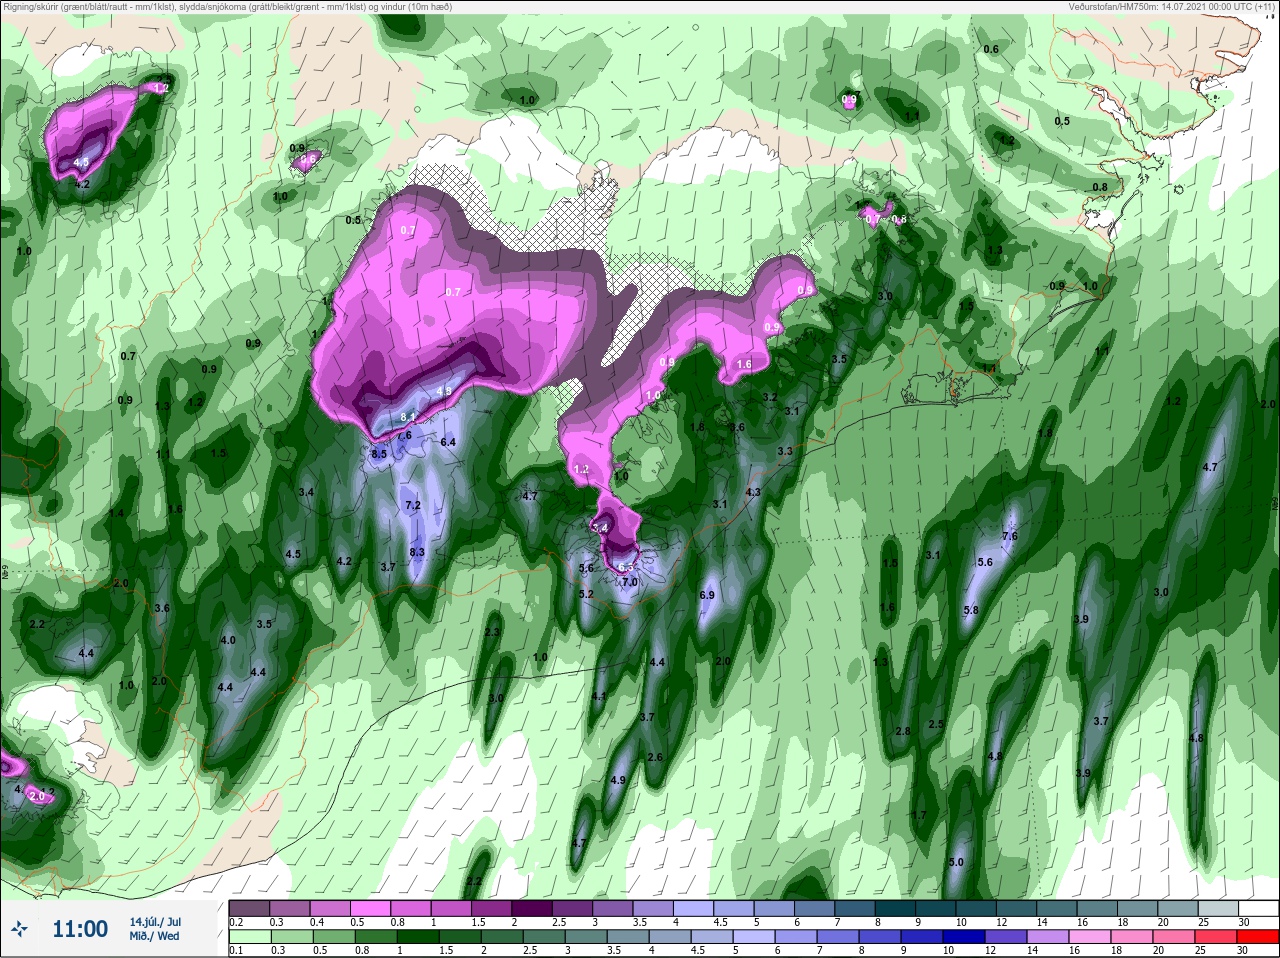Click the 5.8 precipitation value on the map
This screenshot has height=958, width=1280.
point(971,610)
